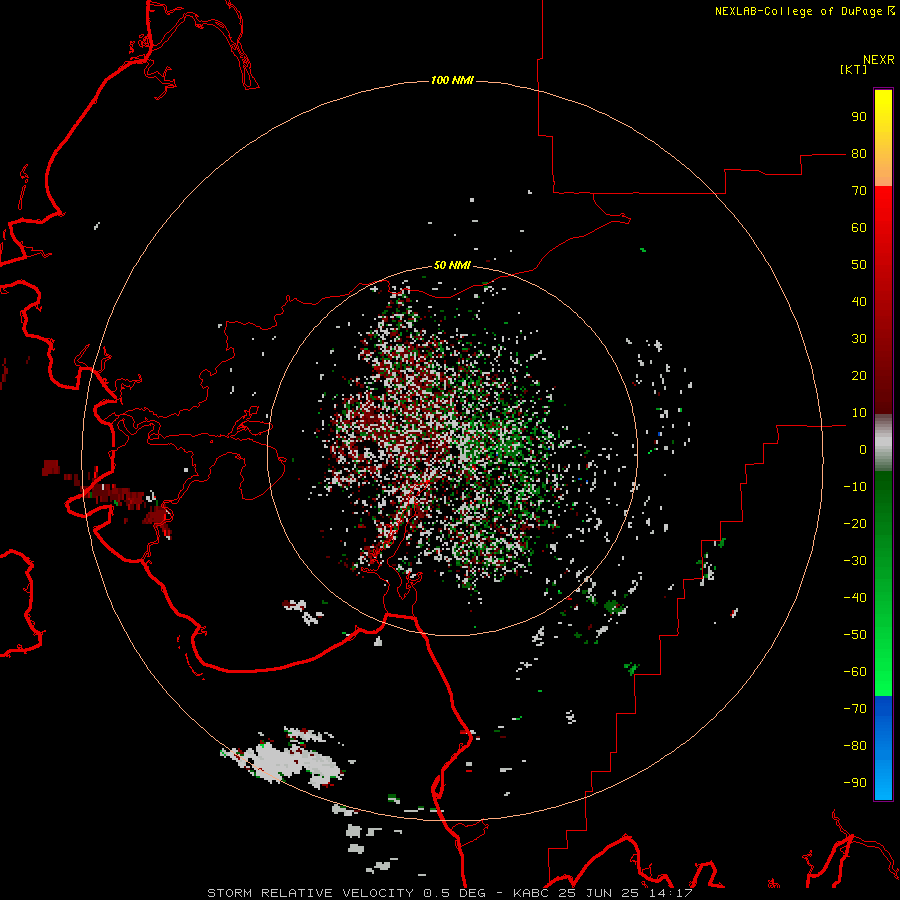
Task: Pick the gray zero-velocity segment of color bar
Action: click(883, 443)
